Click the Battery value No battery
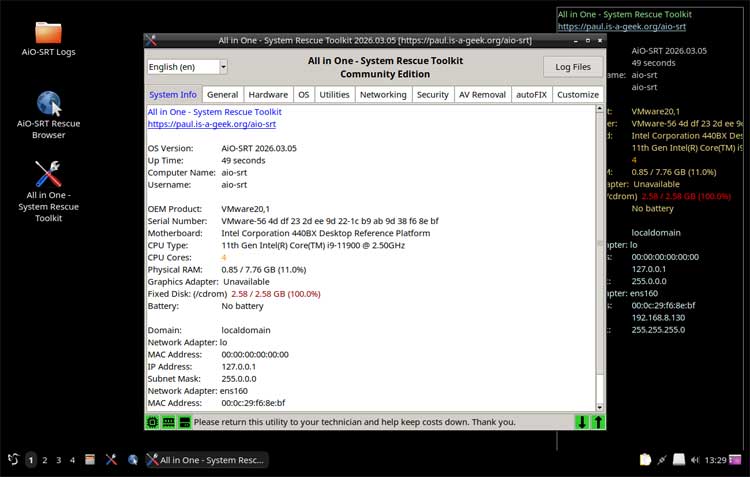This screenshot has width=750, height=477. coord(242,306)
